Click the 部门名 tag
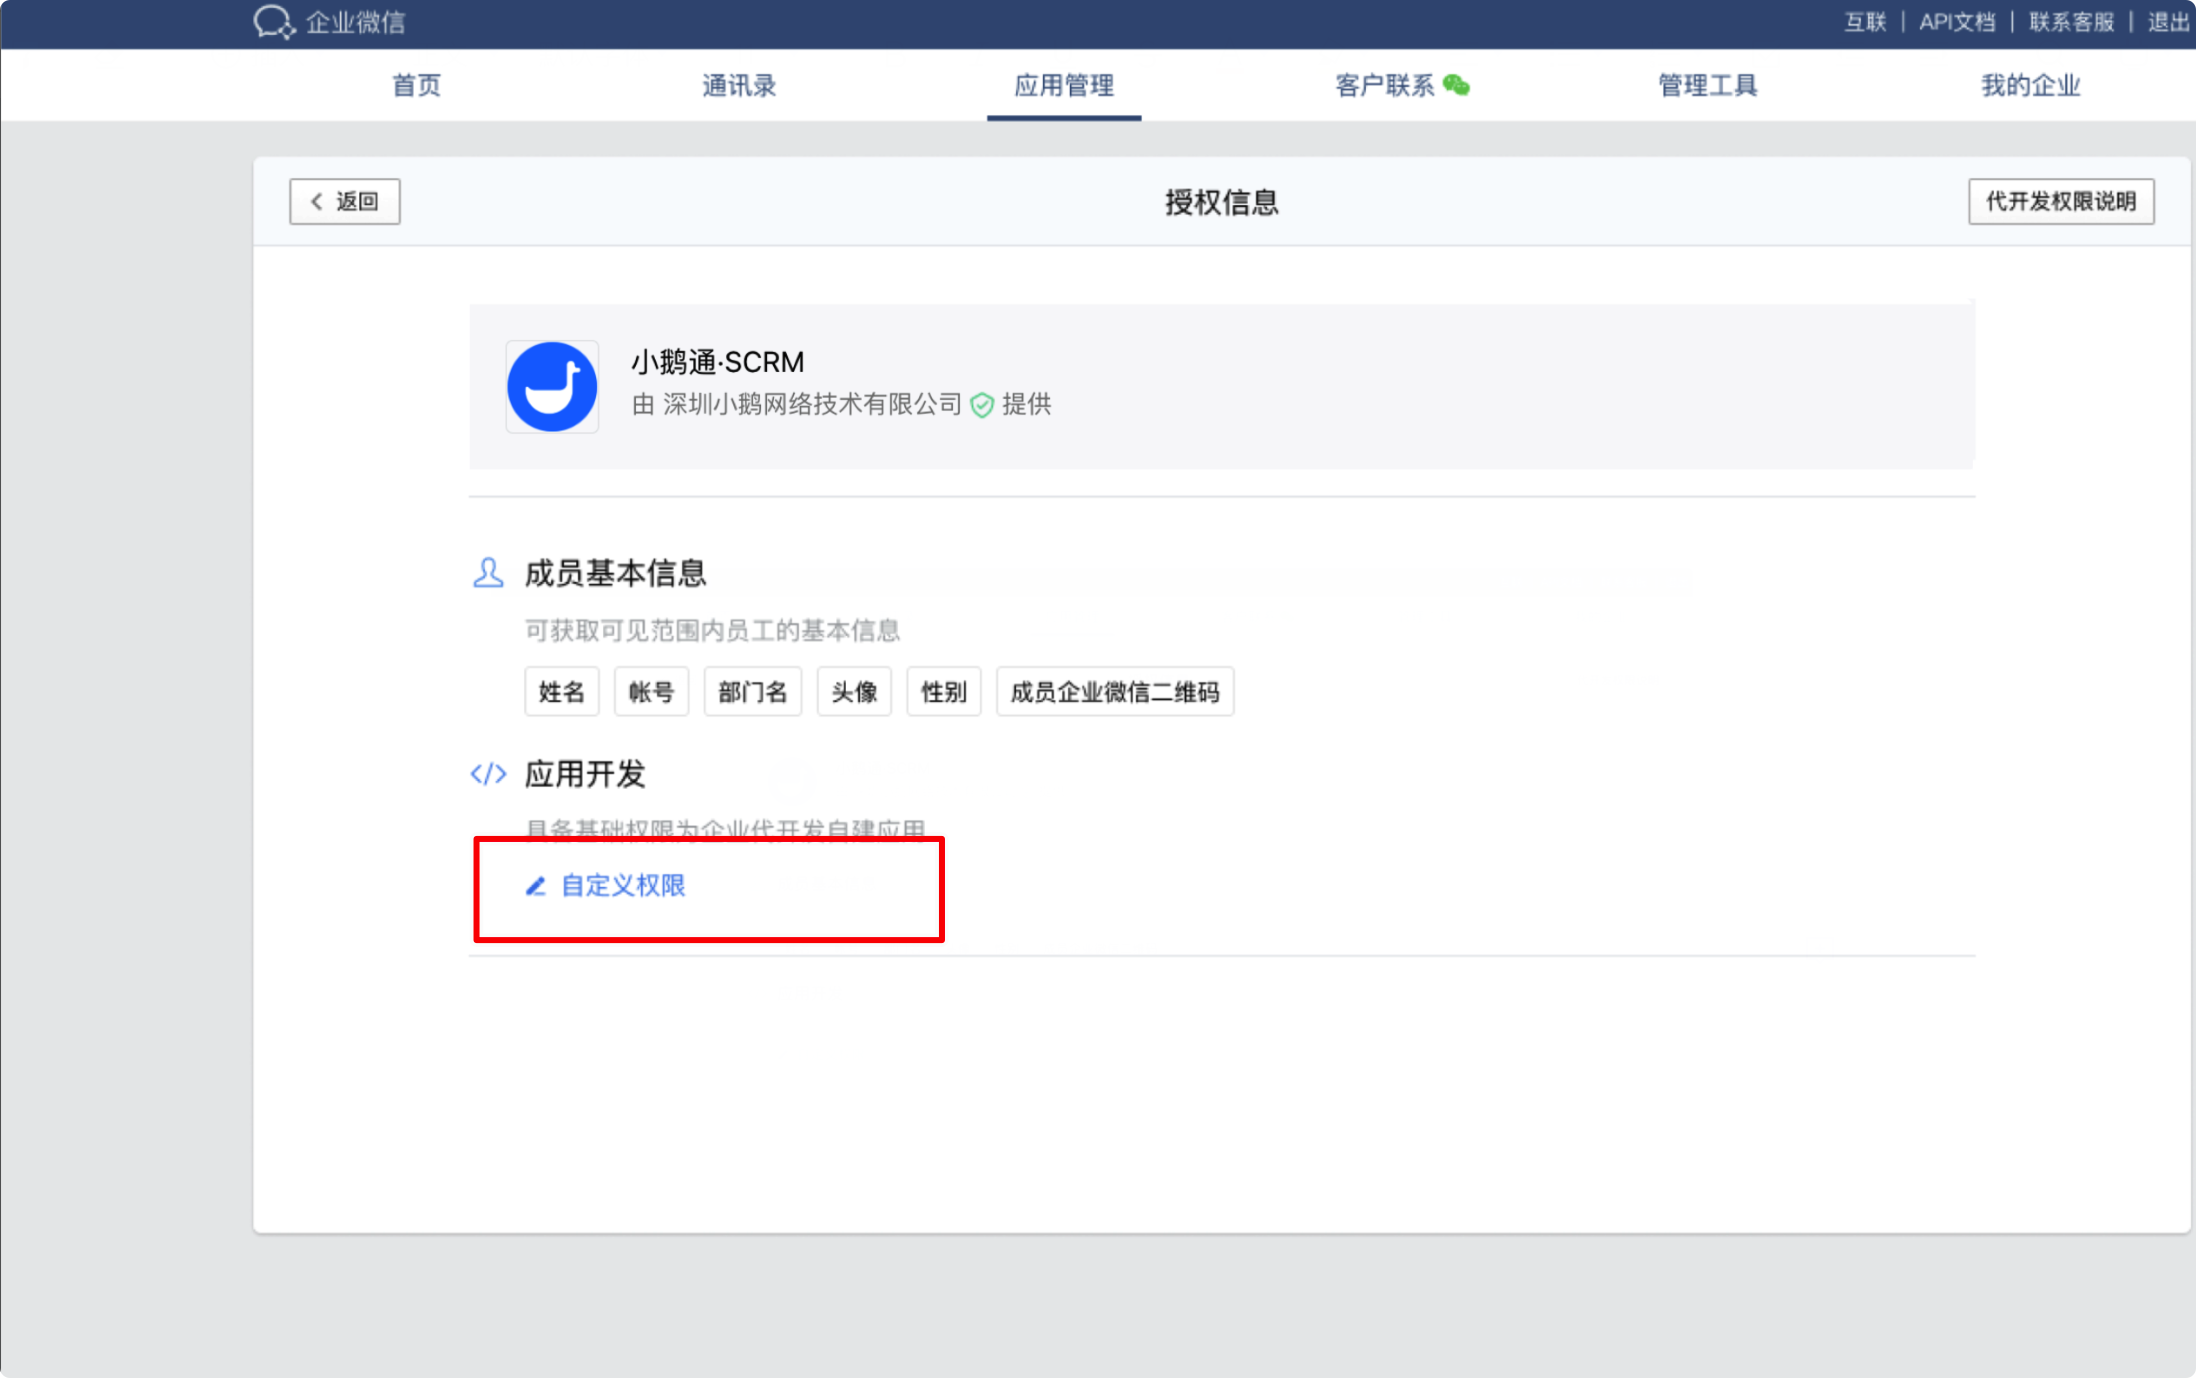The width and height of the screenshot is (2196, 1378). click(753, 692)
